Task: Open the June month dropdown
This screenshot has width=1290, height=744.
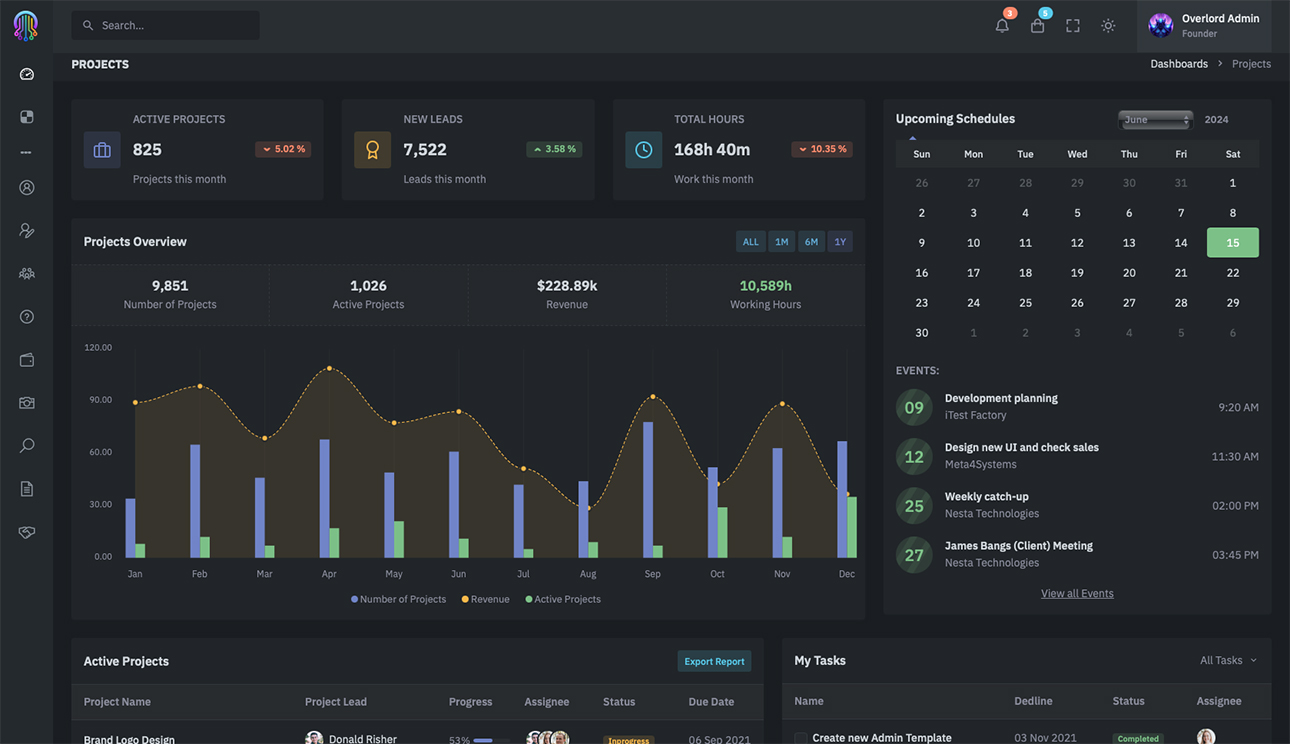Action: pos(1155,119)
